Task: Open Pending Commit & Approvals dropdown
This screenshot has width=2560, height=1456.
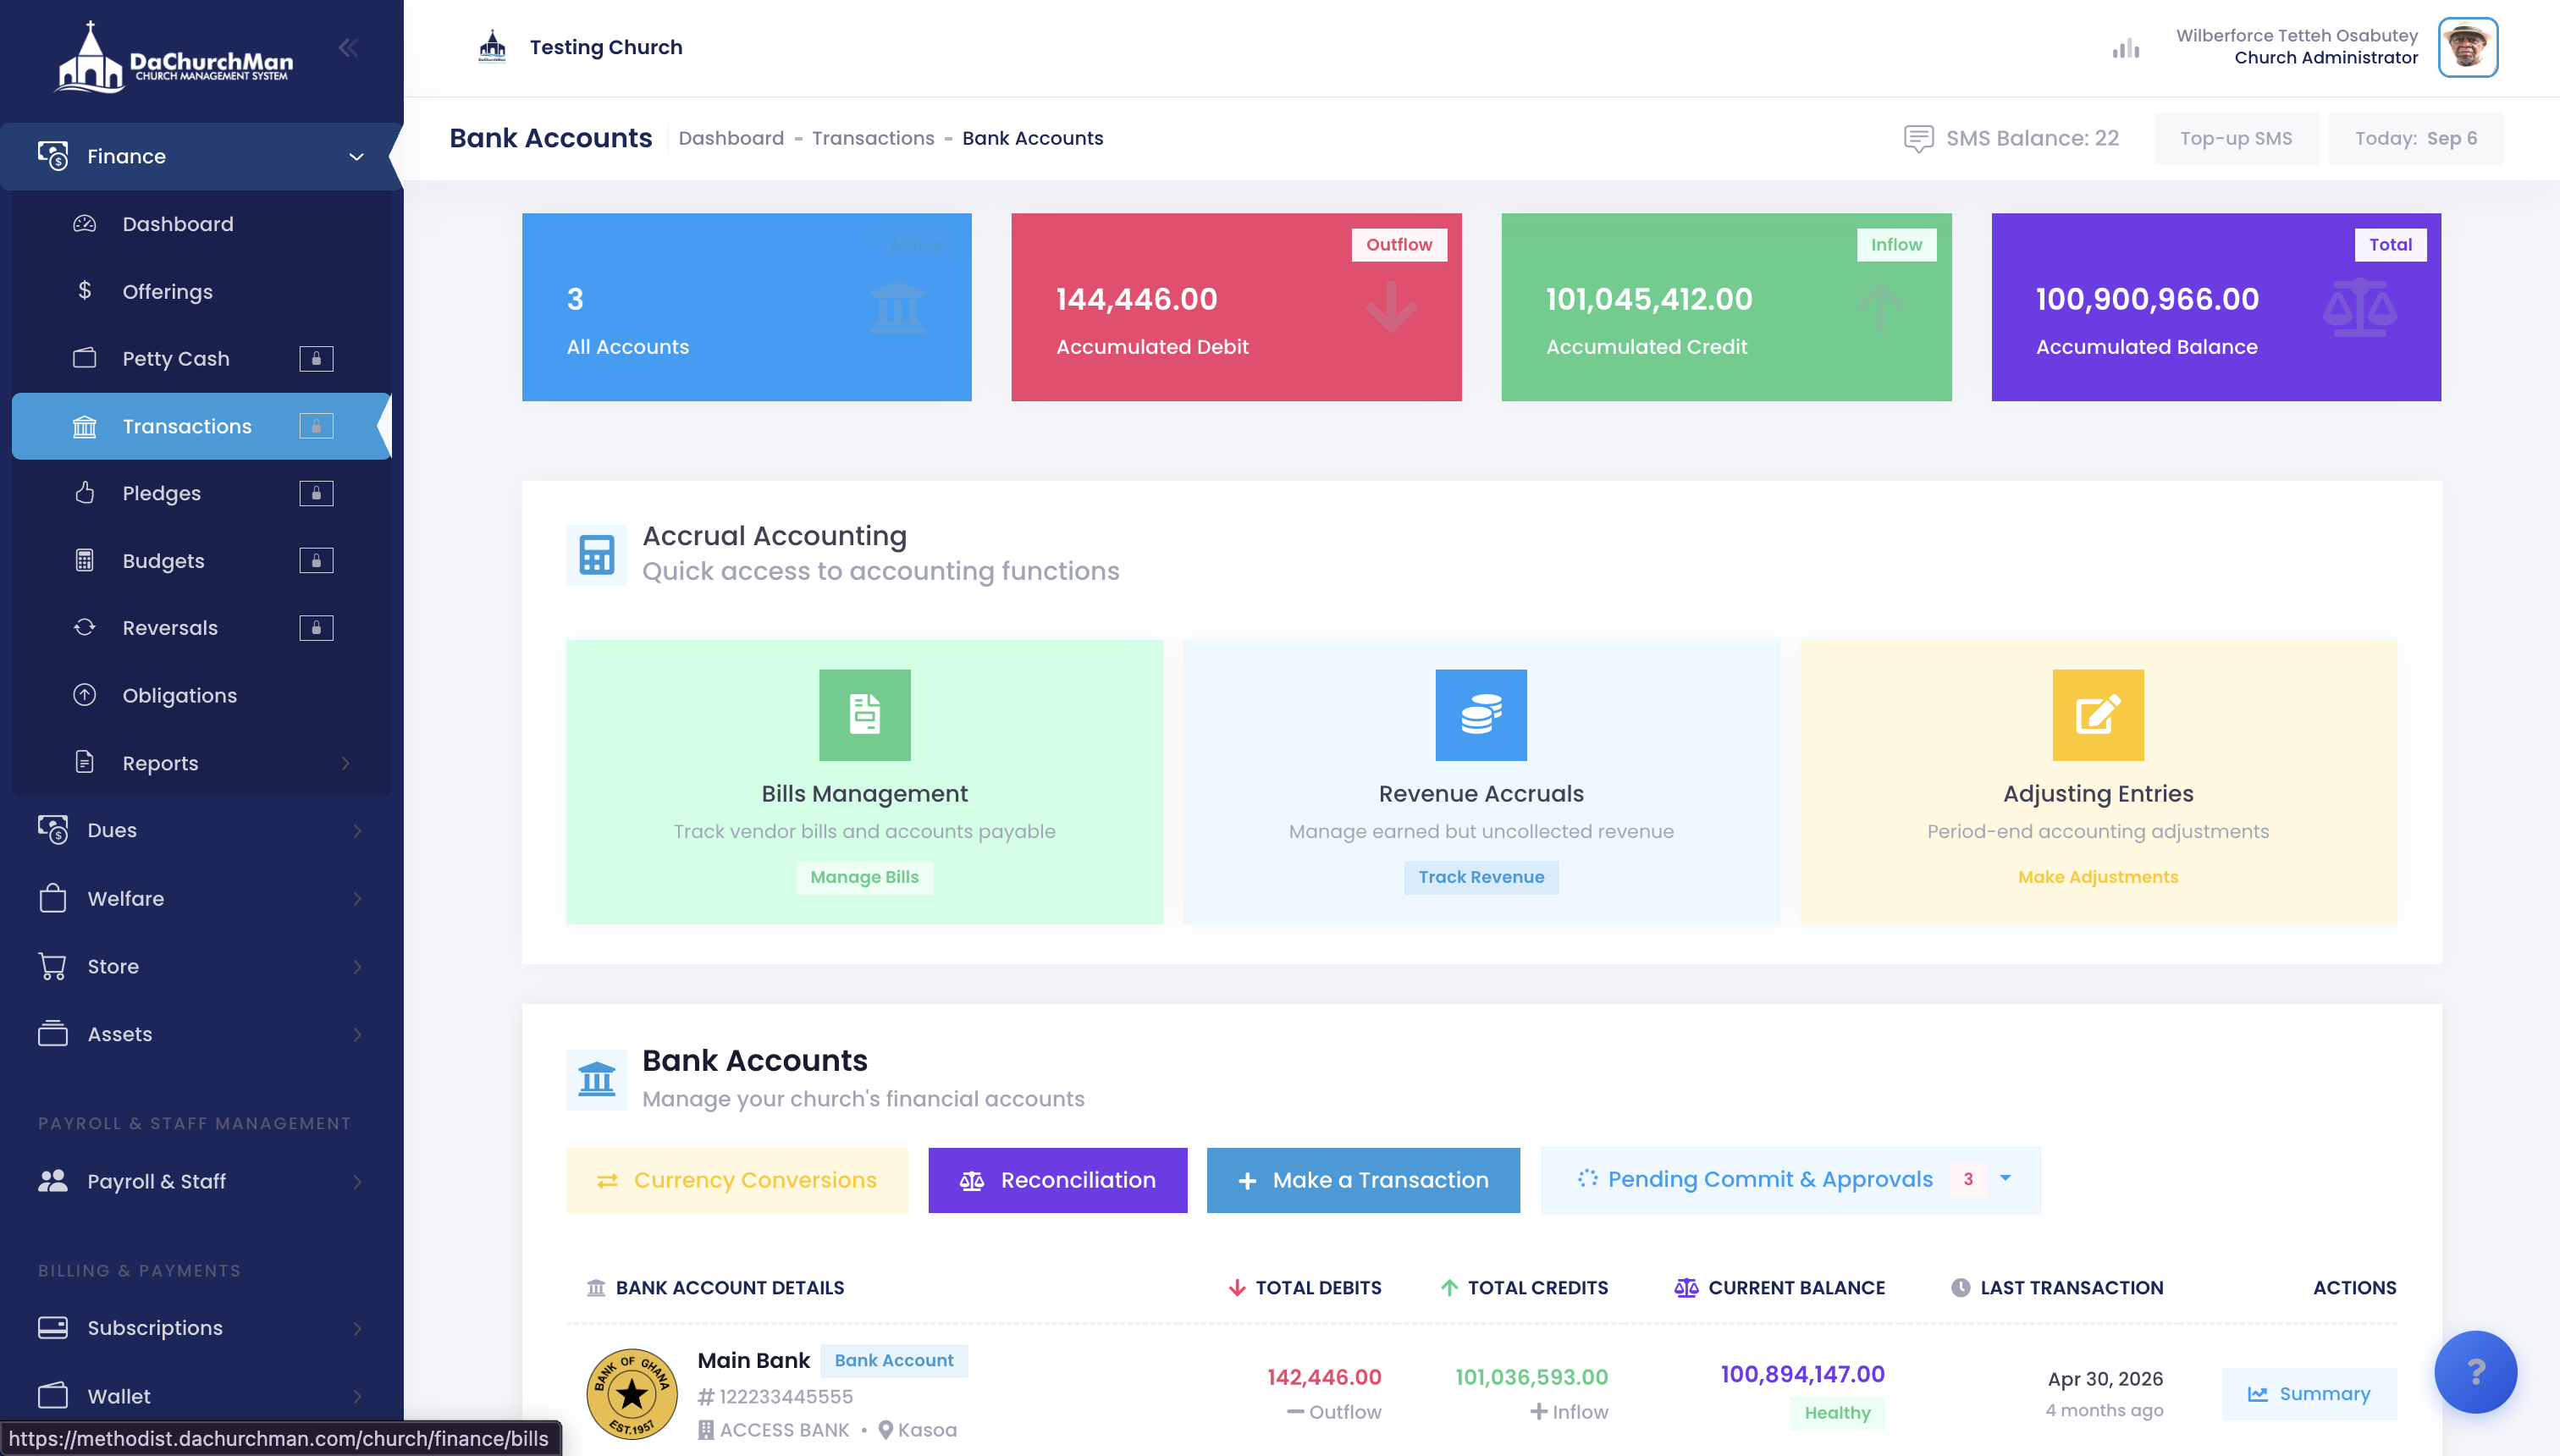Action: point(1790,1180)
